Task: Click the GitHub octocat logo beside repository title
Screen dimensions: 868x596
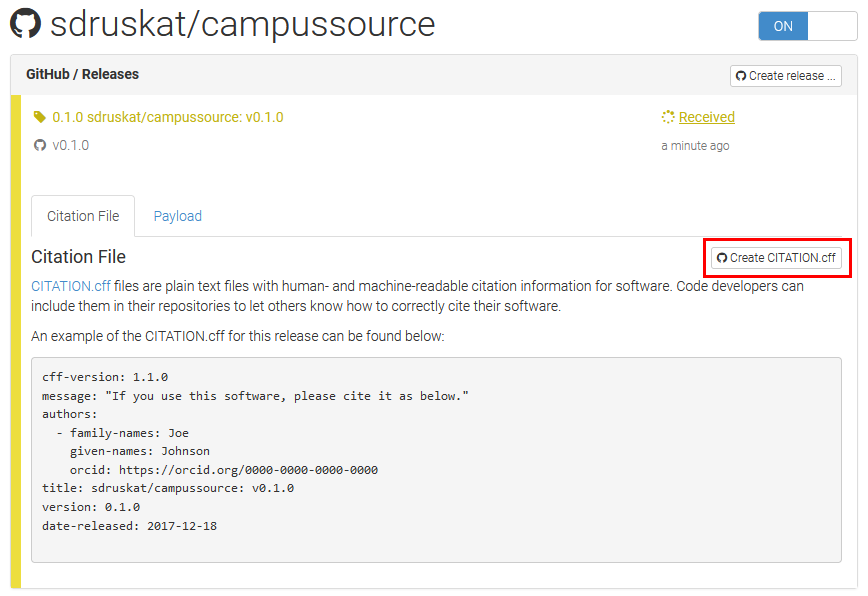Action: point(25,24)
